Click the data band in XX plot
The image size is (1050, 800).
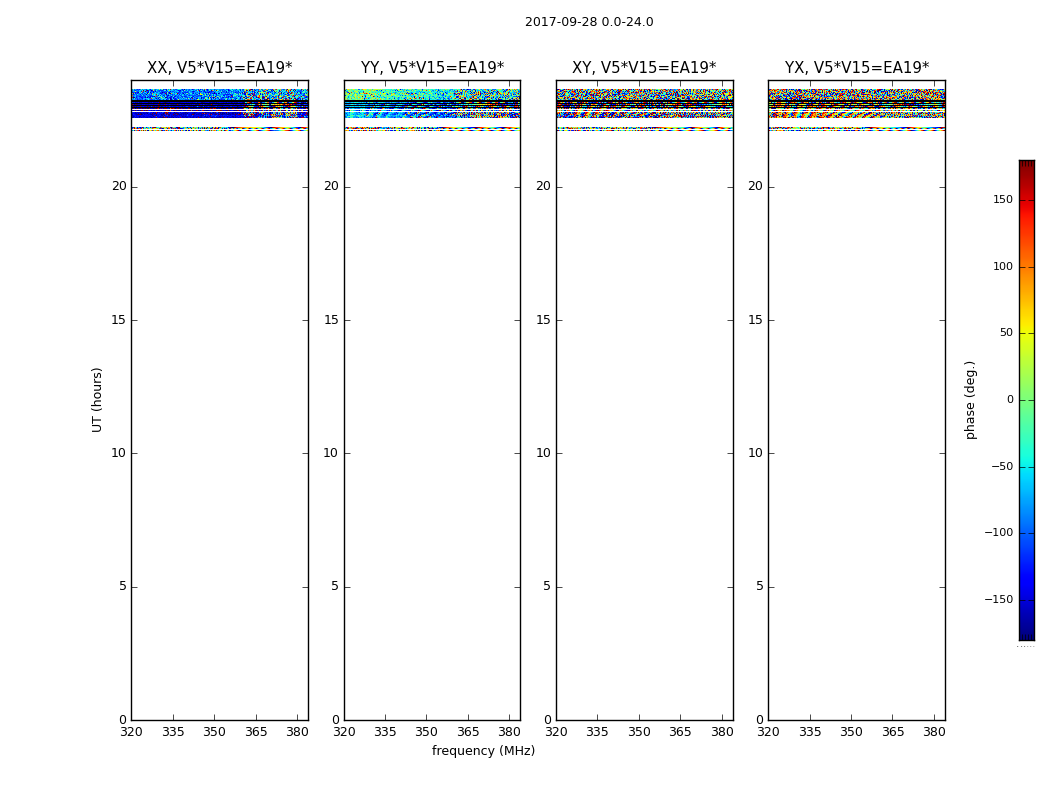click(220, 104)
